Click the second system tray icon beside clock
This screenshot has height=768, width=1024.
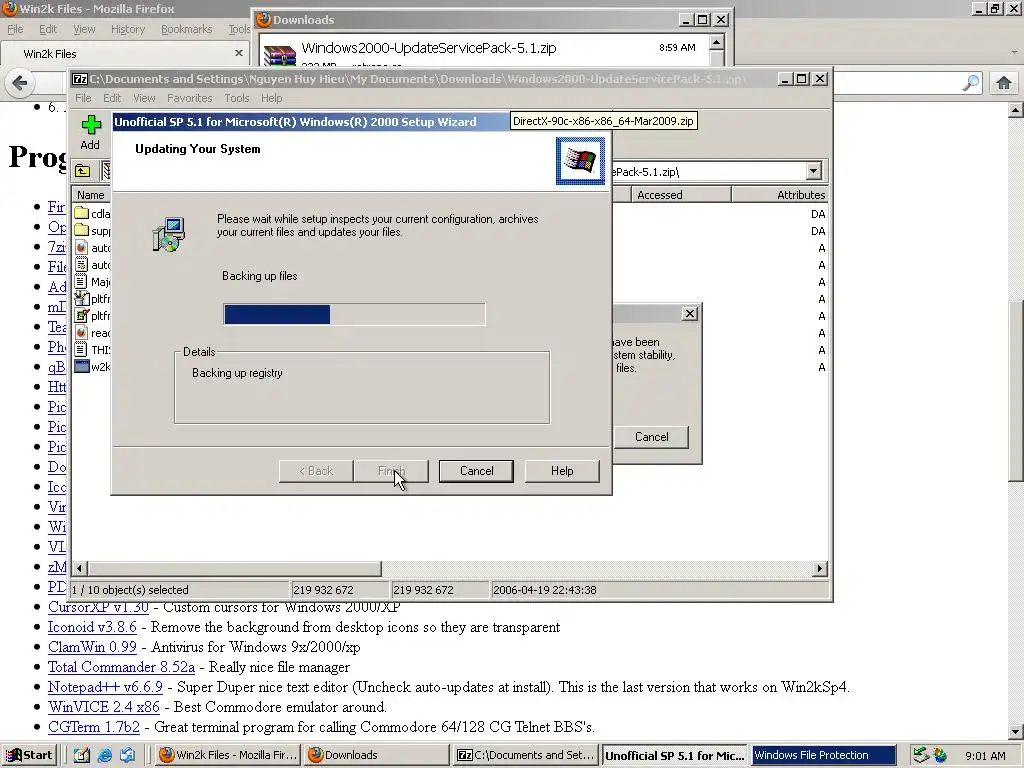pos(940,755)
